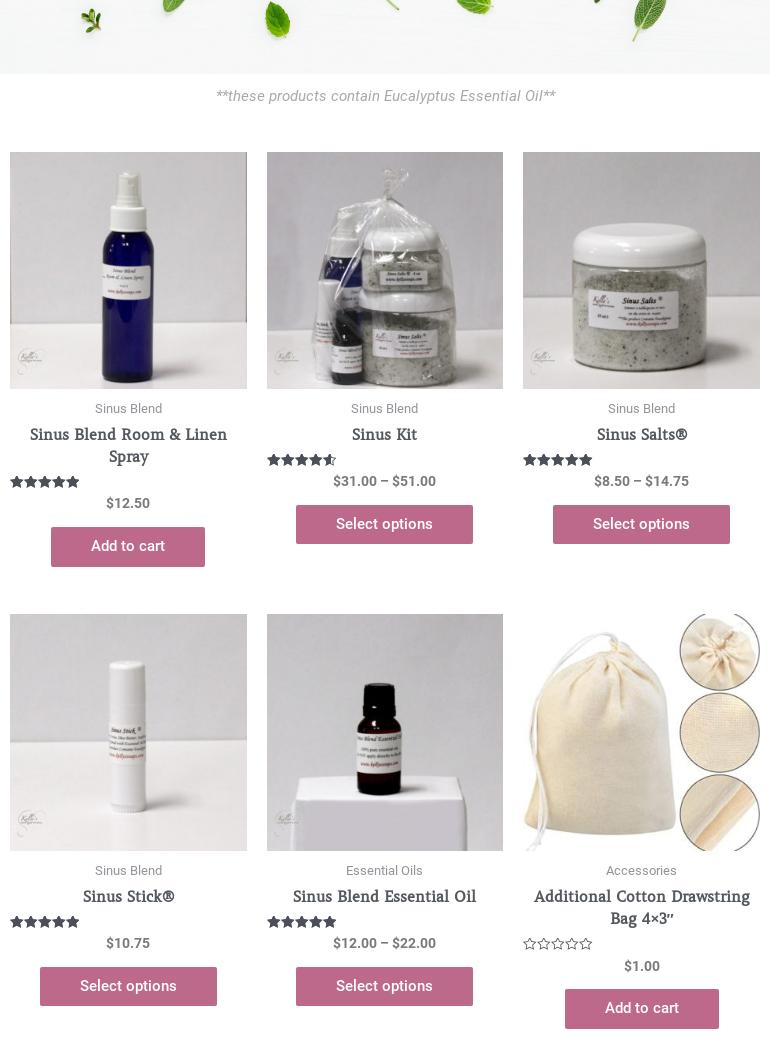Open the Sinus Salts jar image
The image size is (770, 1055).
641,270
